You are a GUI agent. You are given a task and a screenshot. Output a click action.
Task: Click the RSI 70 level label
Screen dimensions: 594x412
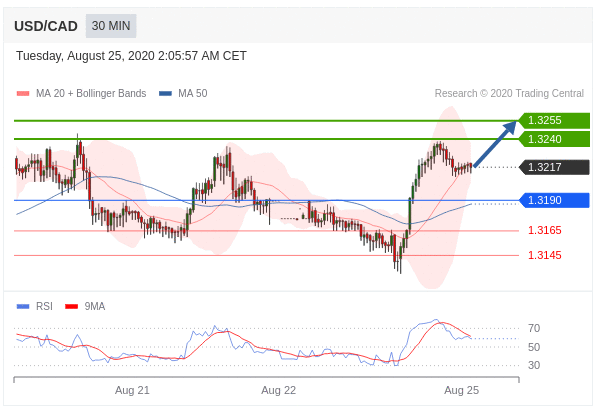pos(534,328)
